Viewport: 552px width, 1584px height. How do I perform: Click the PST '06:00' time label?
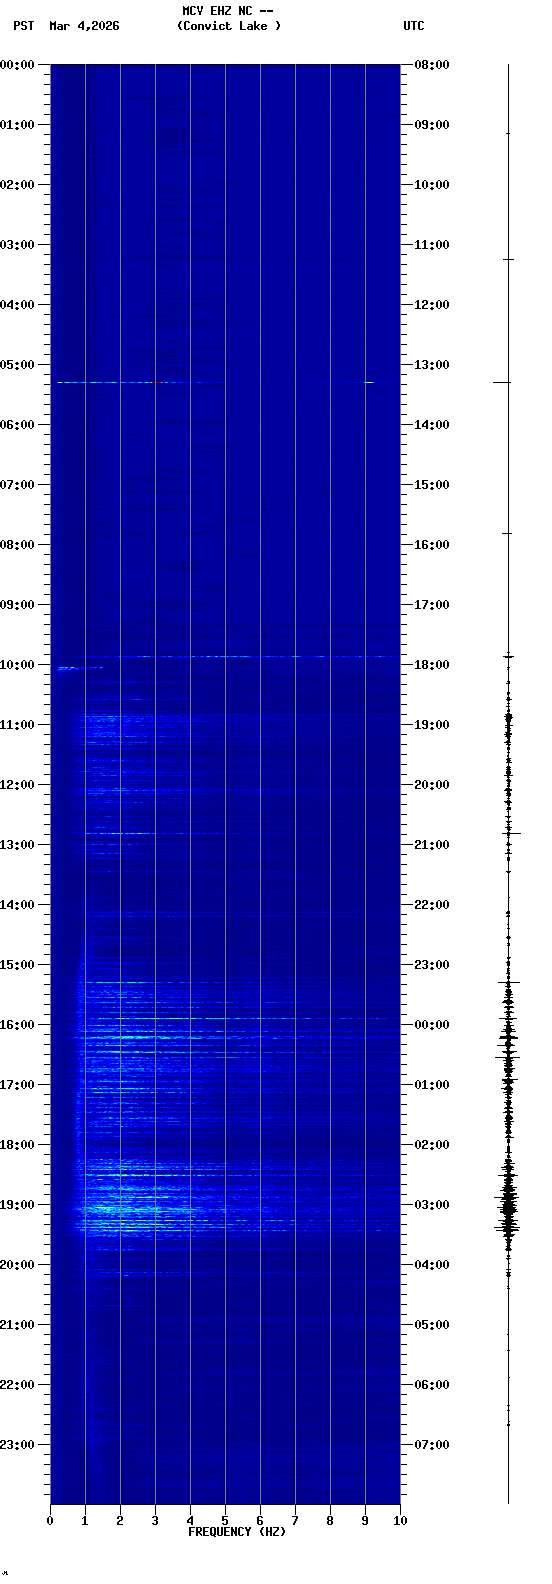click(18, 425)
